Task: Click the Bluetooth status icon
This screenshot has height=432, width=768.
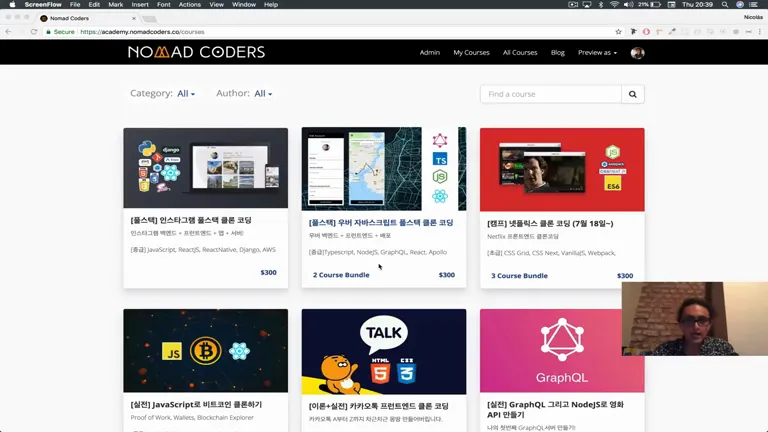Action: pyautogui.click(x=601, y=4)
